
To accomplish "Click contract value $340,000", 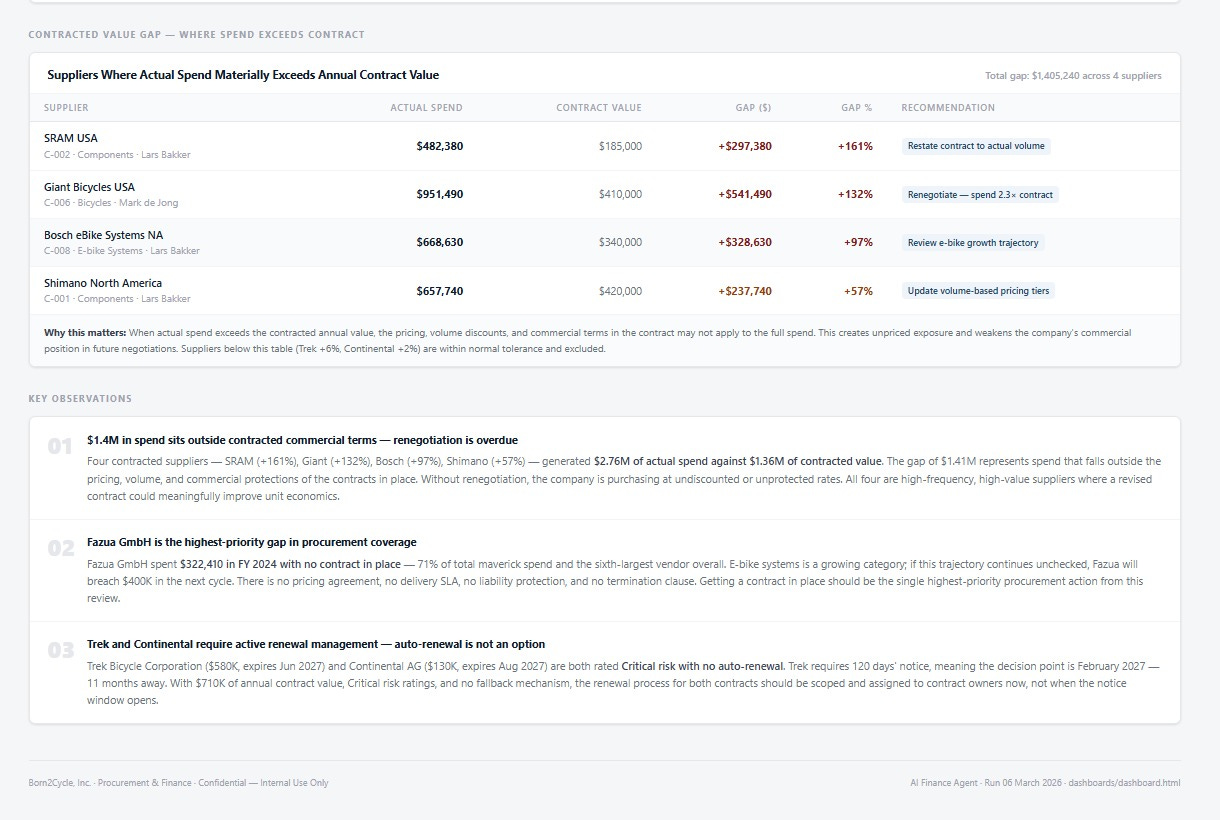I will [620, 242].
